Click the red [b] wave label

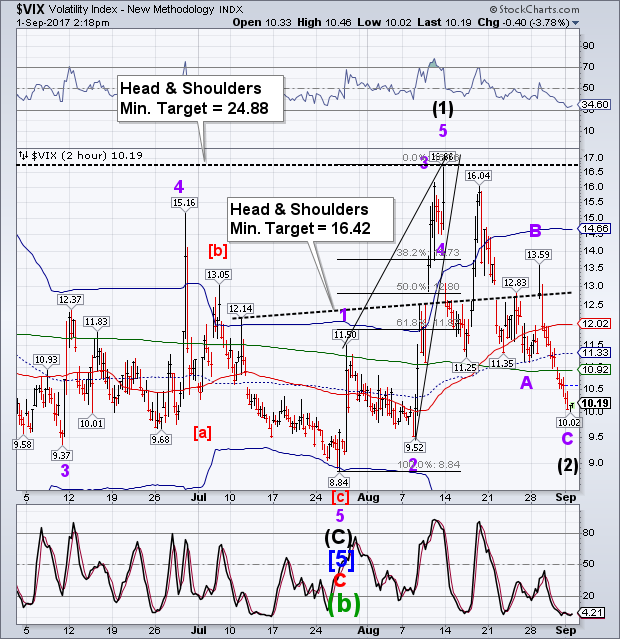click(x=218, y=251)
